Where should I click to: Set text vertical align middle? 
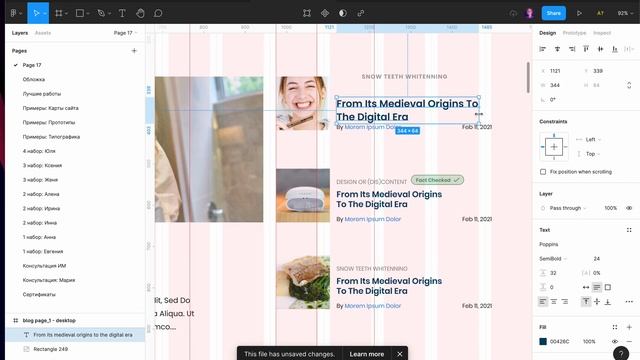click(x=597, y=302)
